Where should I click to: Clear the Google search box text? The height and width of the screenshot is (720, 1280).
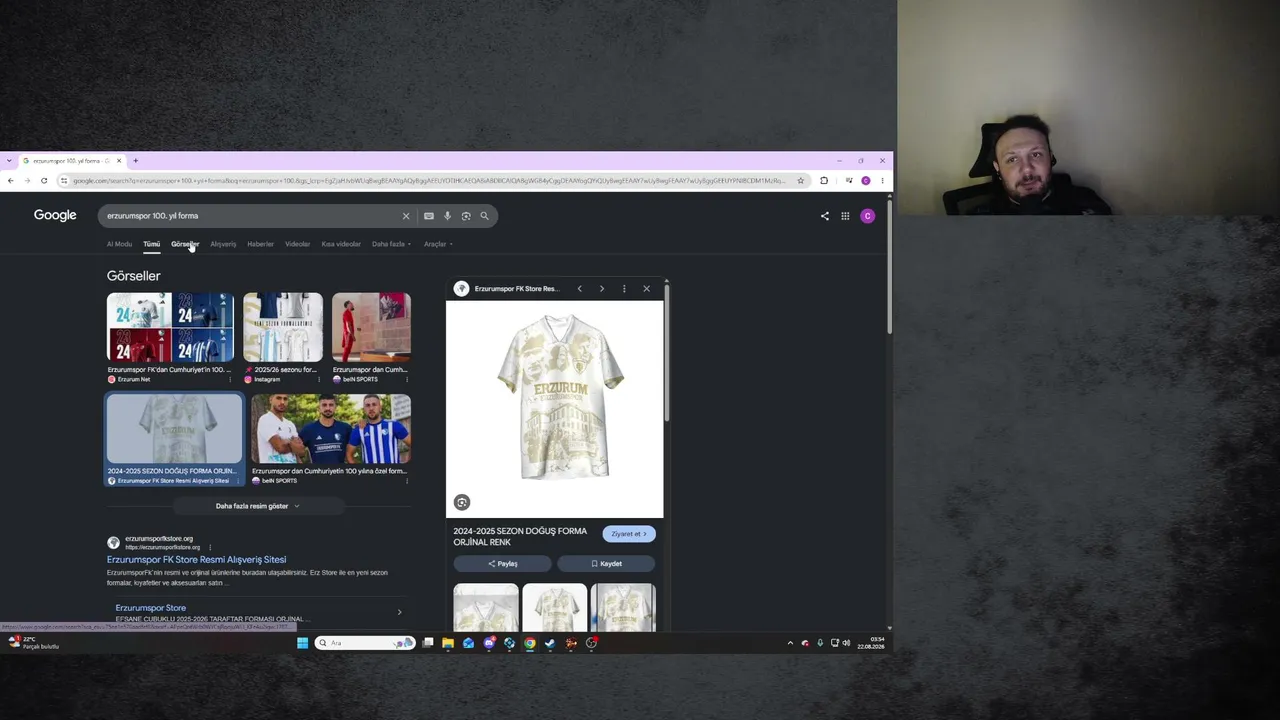coord(406,216)
